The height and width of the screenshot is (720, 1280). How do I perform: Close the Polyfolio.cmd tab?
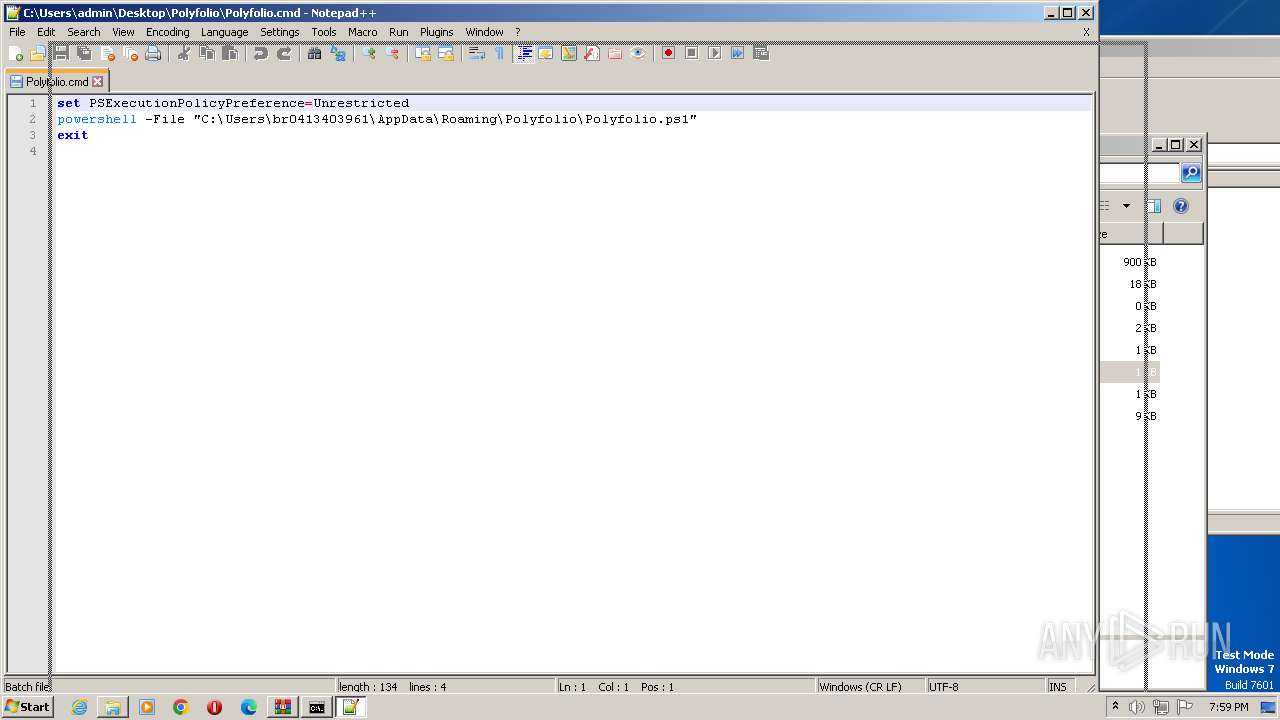click(x=97, y=82)
